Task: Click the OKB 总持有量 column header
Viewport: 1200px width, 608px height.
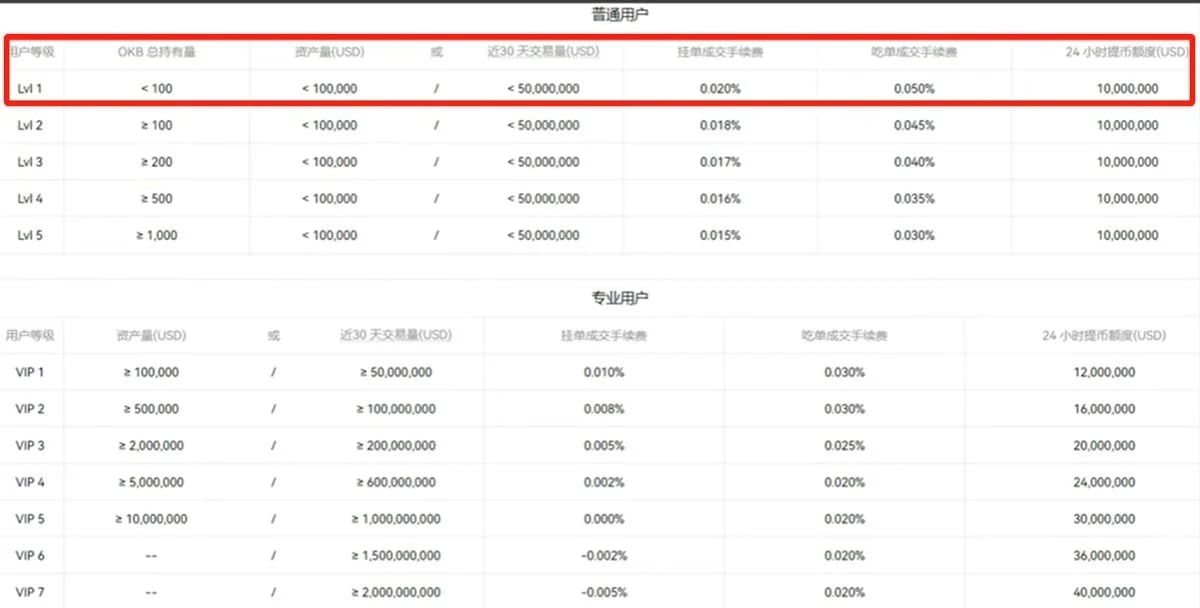Action: click(x=156, y=51)
